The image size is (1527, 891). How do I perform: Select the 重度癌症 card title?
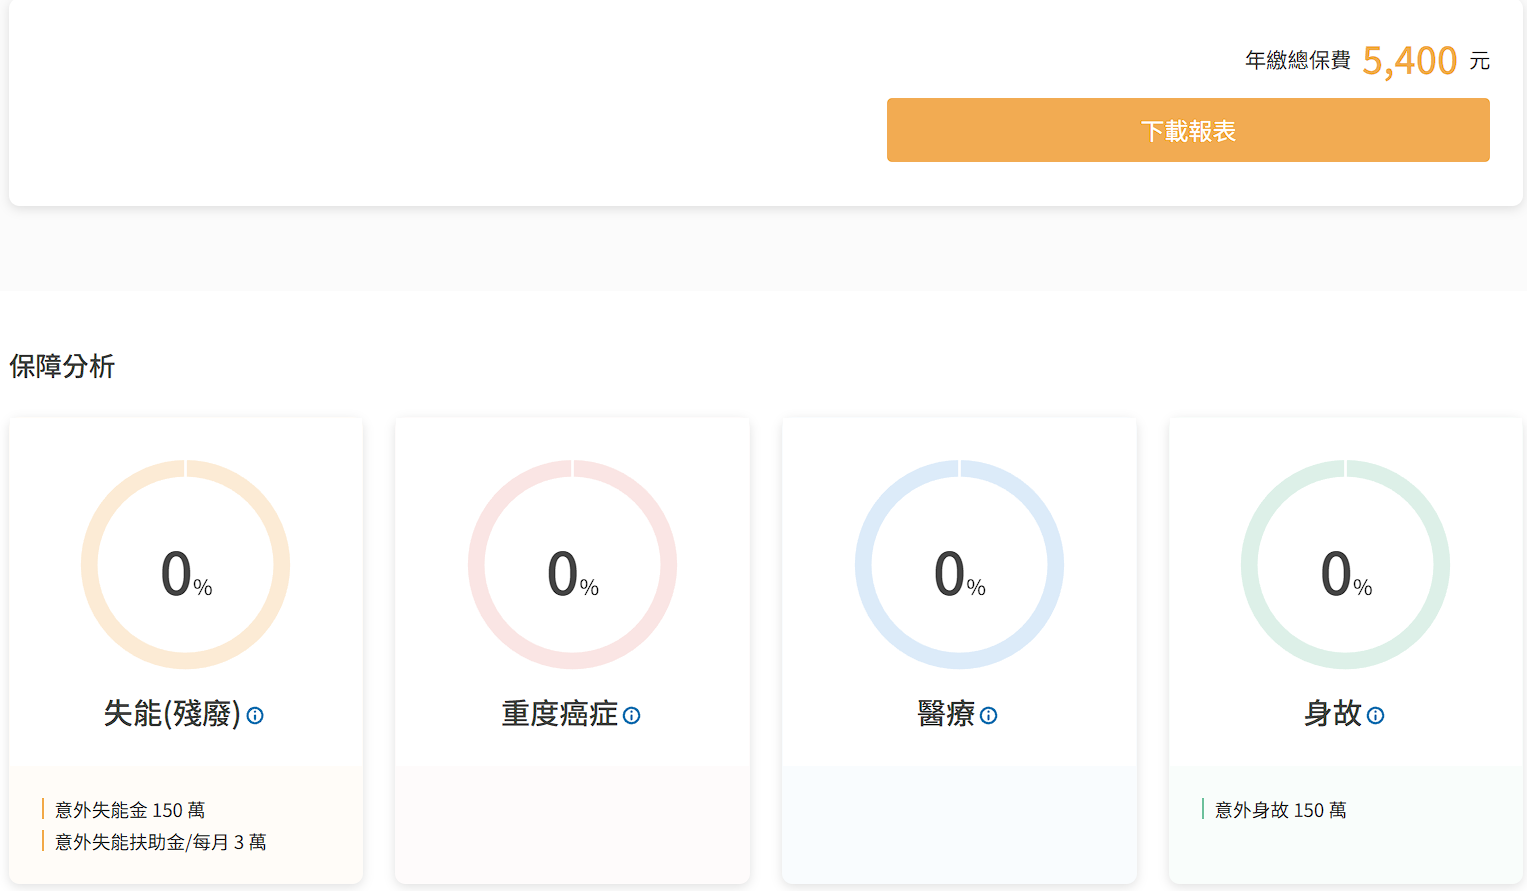coord(559,714)
